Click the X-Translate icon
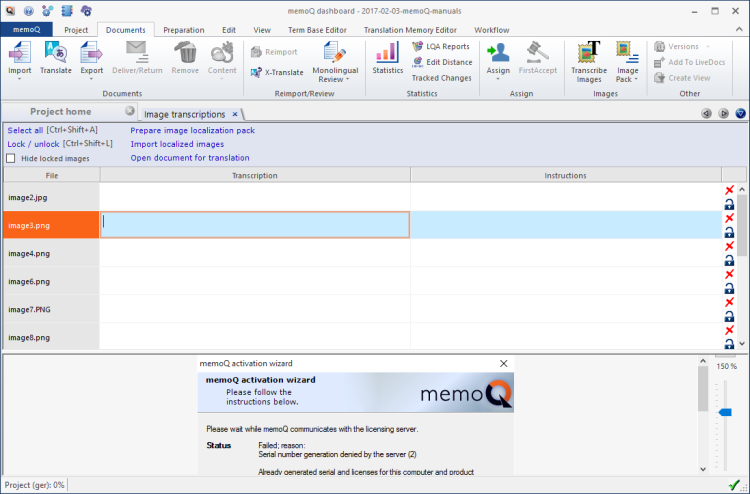Screen dimensions: 750x494 pyautogui.click(x=256, y=72)
